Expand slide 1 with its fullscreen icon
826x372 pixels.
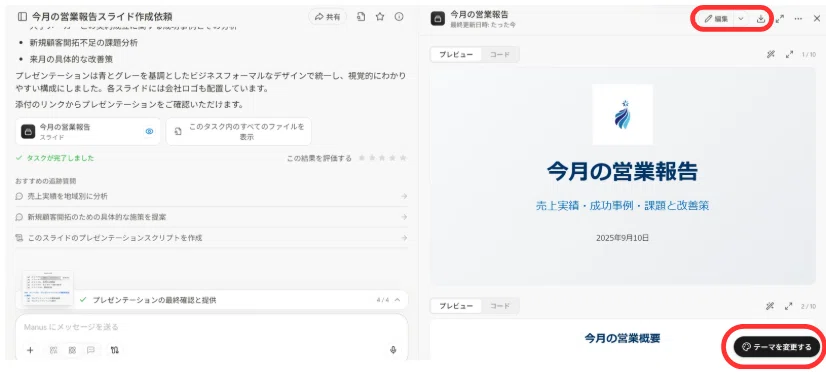pos(789,54)
